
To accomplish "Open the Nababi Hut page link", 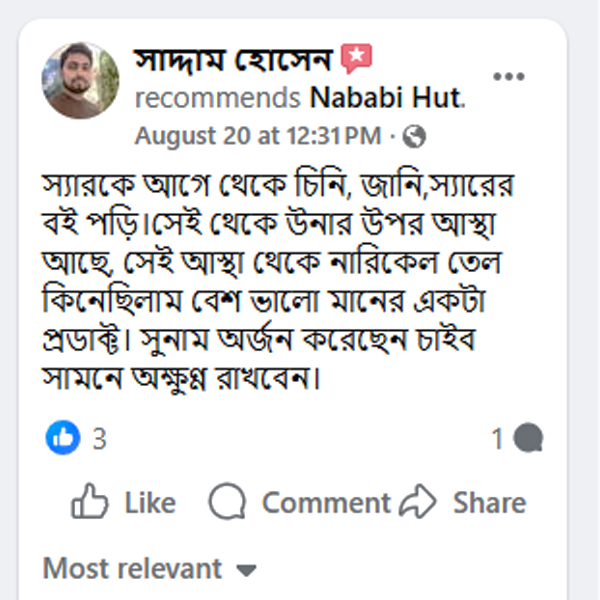I will coord(388,98).
